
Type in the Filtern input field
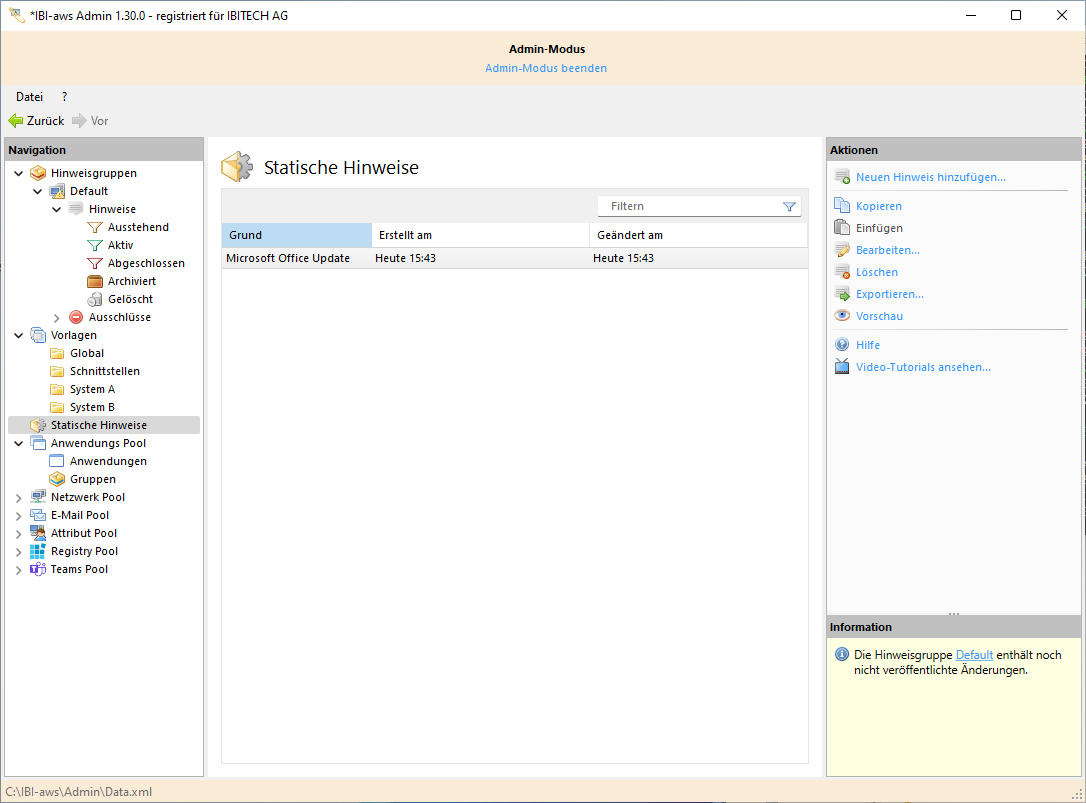(690, 206)
